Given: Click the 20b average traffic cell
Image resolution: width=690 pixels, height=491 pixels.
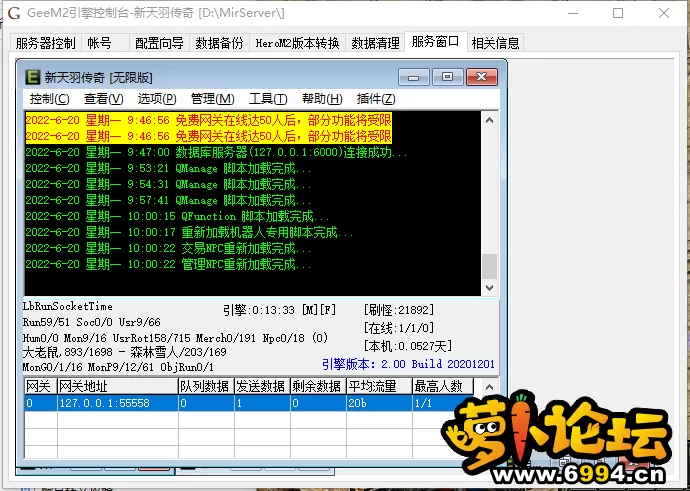Looking at the screenshot, I should [379, 403].
